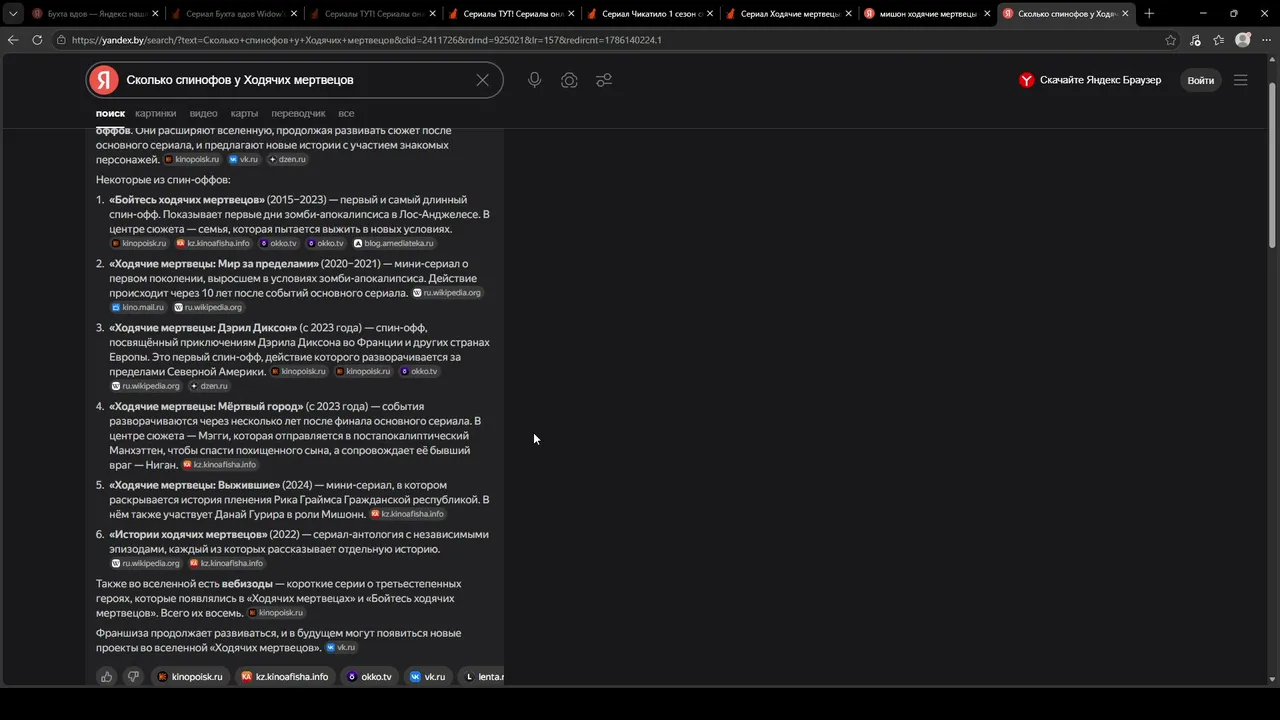Search by image with the camera icon

(x=569, y=80)
